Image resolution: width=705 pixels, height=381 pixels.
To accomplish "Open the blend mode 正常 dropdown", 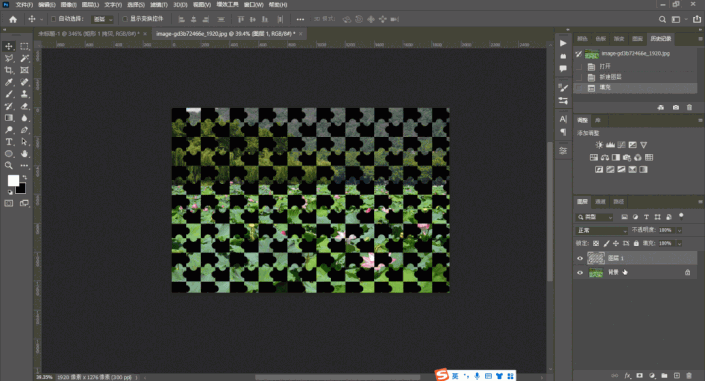I will [601, 230].
